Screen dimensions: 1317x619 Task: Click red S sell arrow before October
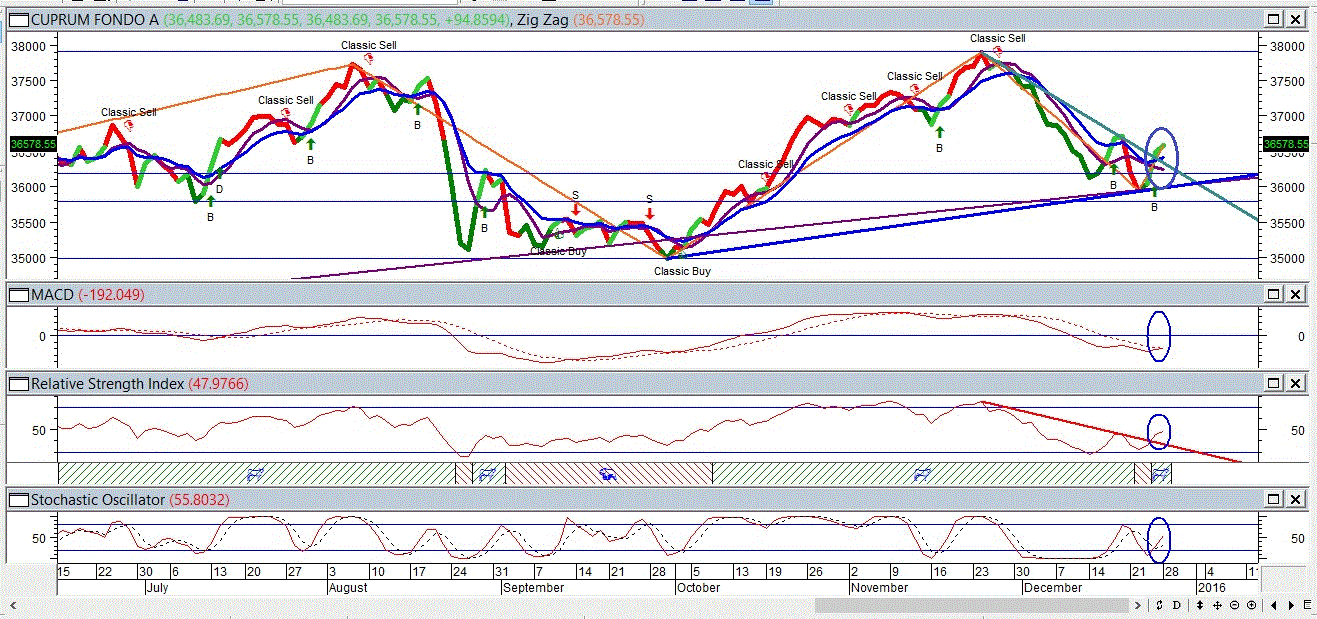(649, 213)
